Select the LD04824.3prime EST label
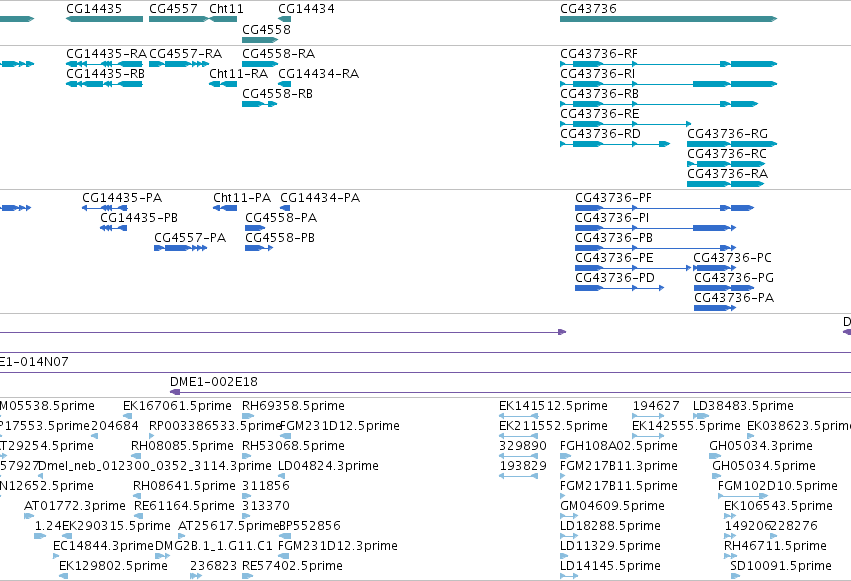Screen dimensions: 851x581 tap(328, 467)
